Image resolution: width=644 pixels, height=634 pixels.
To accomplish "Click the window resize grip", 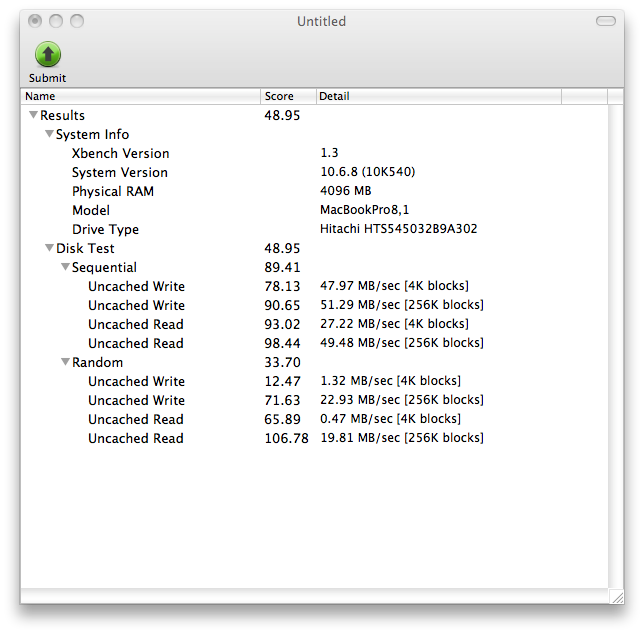I will pyautogui.click(x=616, y=597).
